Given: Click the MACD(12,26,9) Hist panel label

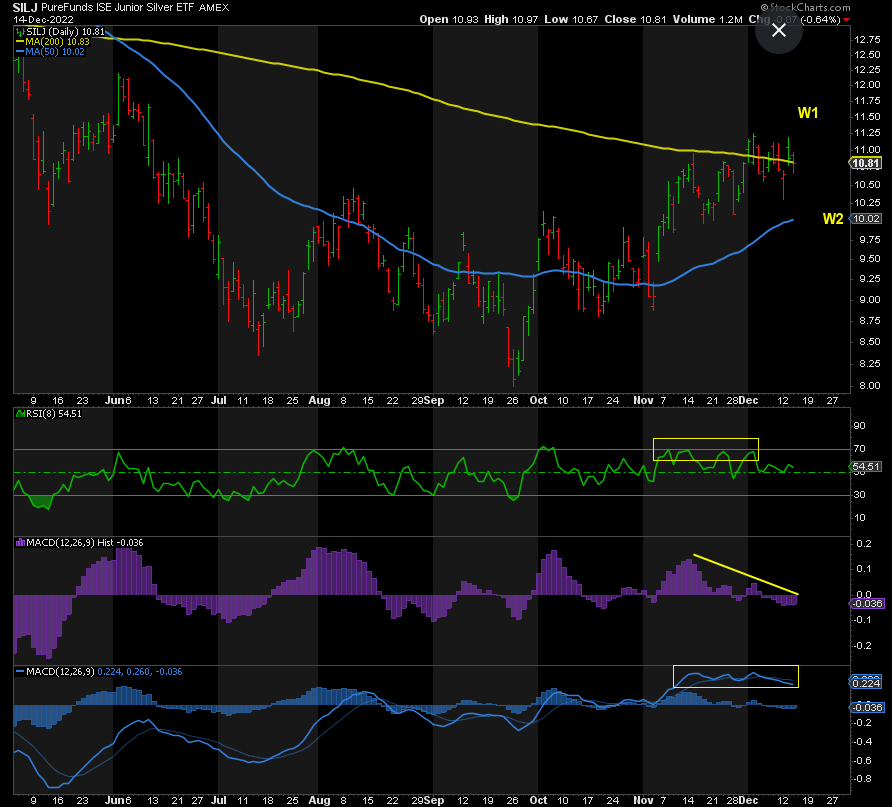Looking at the screenshot, I should click(85, 543).
